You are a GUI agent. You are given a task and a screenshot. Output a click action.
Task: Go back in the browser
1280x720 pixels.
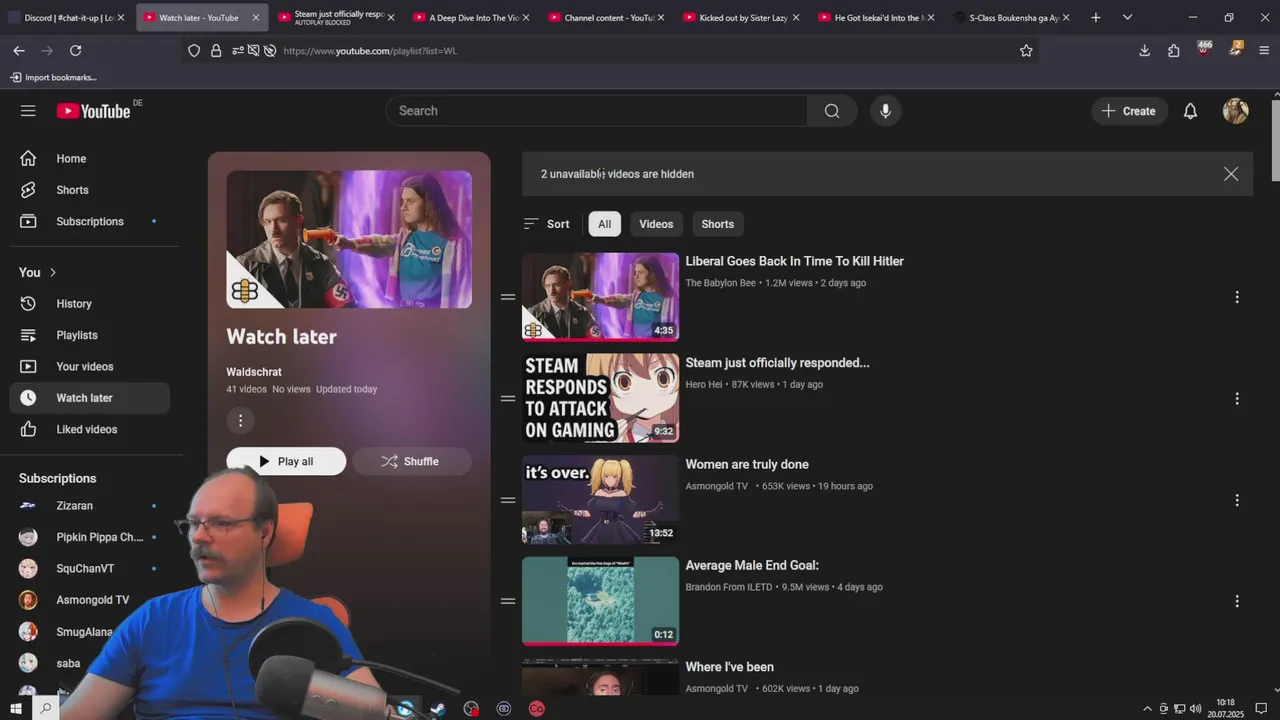pyautogui.click(x=19, y=50)
